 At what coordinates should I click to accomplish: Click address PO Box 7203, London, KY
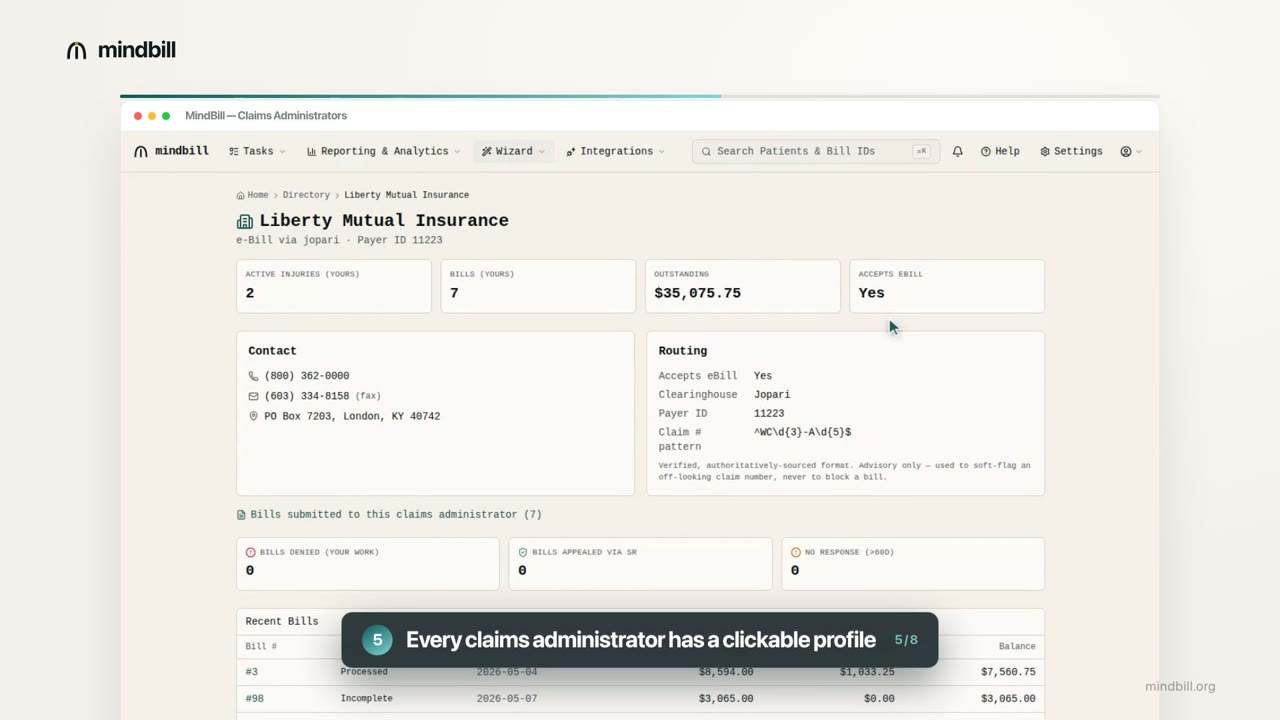tap(352, 416)
